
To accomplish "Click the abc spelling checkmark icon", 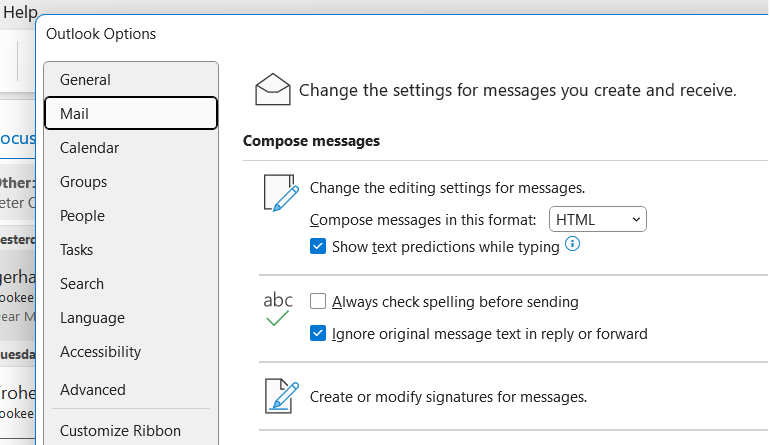I will pyautogui.click(x=278, y=309).
